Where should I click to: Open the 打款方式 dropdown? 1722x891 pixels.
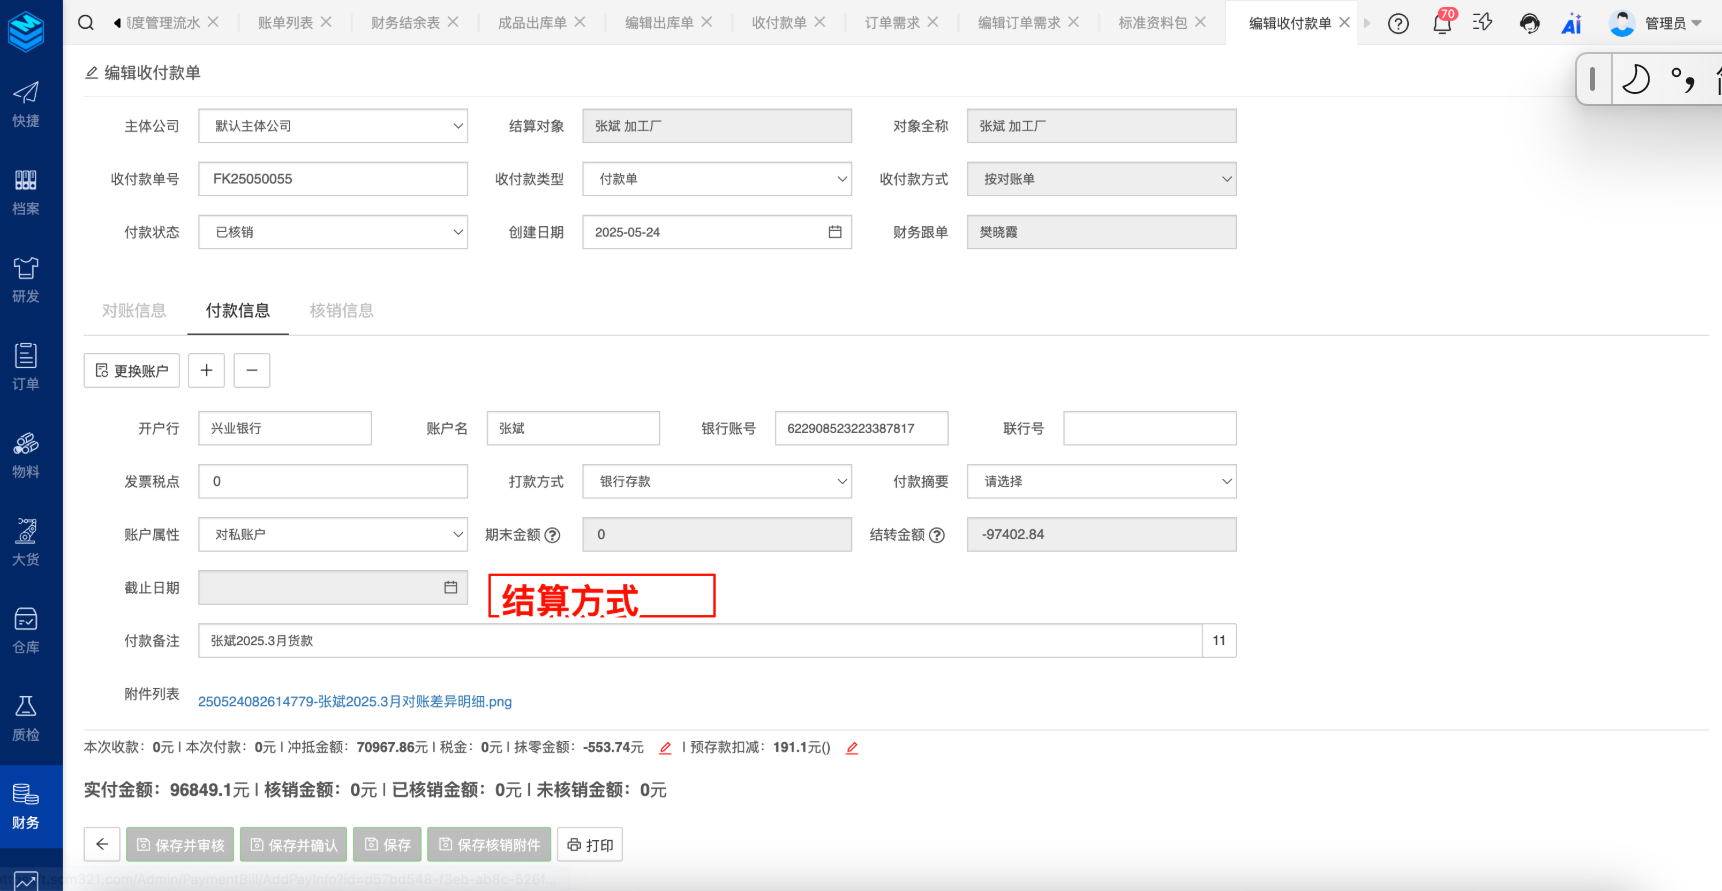(x=717, y=481)
